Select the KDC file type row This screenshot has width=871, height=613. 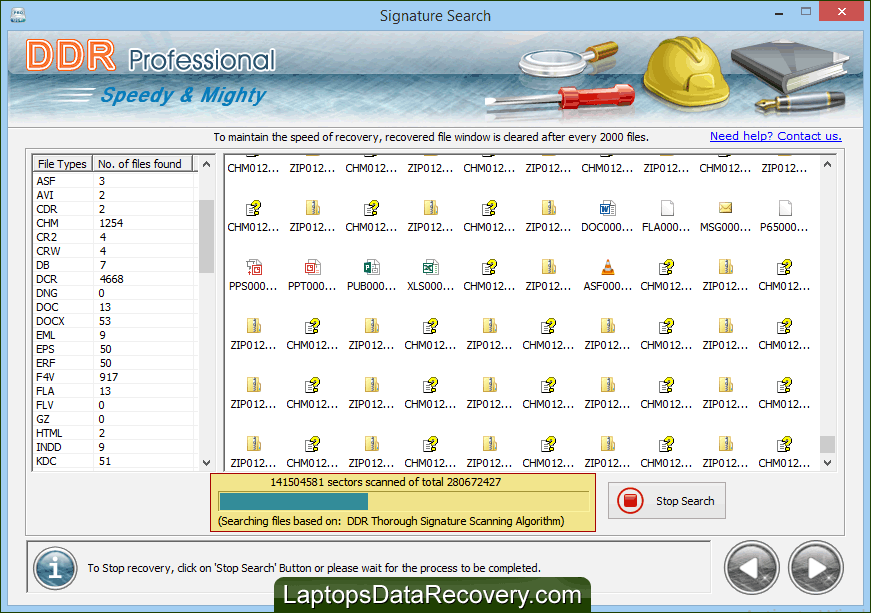pyautogui.click(x=115, y=461)
